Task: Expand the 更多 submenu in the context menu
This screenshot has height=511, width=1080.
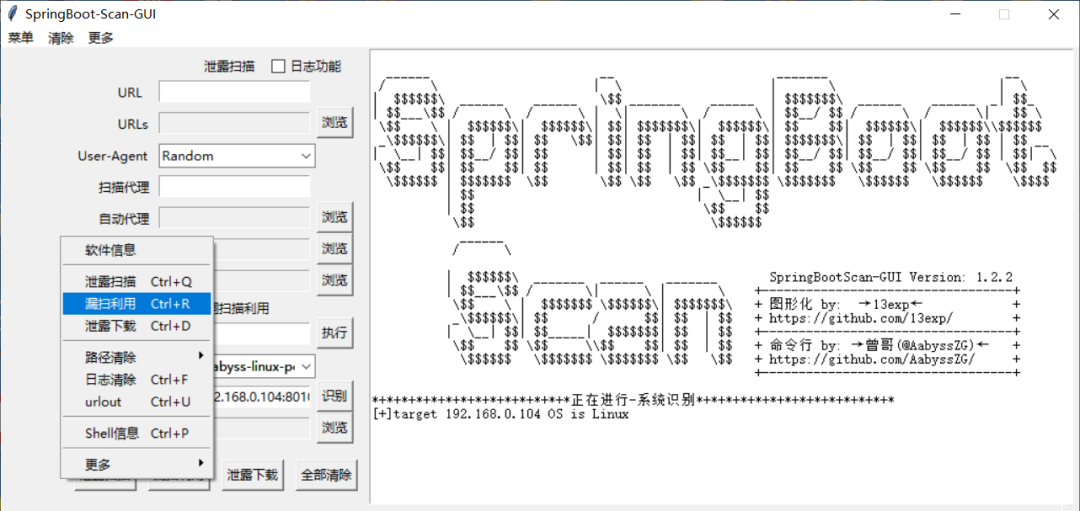Action: (136, 463)
